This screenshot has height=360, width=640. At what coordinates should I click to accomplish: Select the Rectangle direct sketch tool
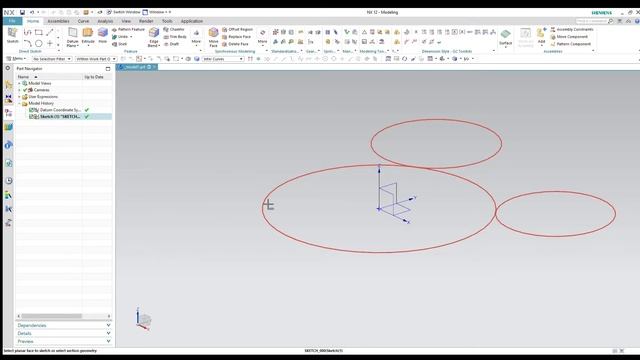click(x=39, y=32)
